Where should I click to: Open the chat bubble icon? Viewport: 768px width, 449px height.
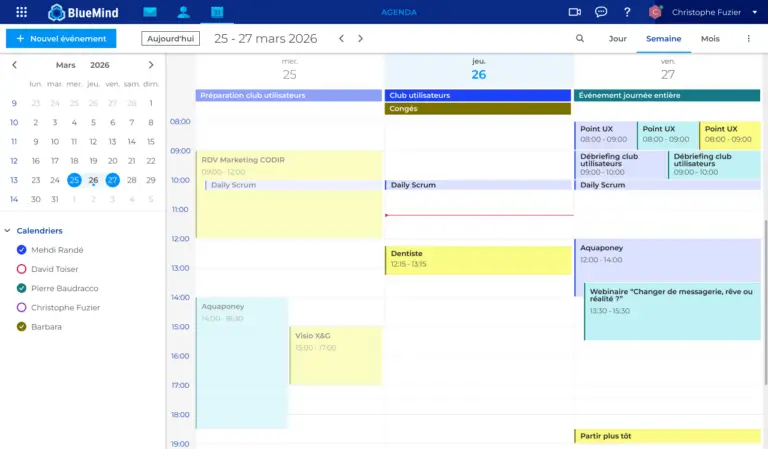coord(601,12)
